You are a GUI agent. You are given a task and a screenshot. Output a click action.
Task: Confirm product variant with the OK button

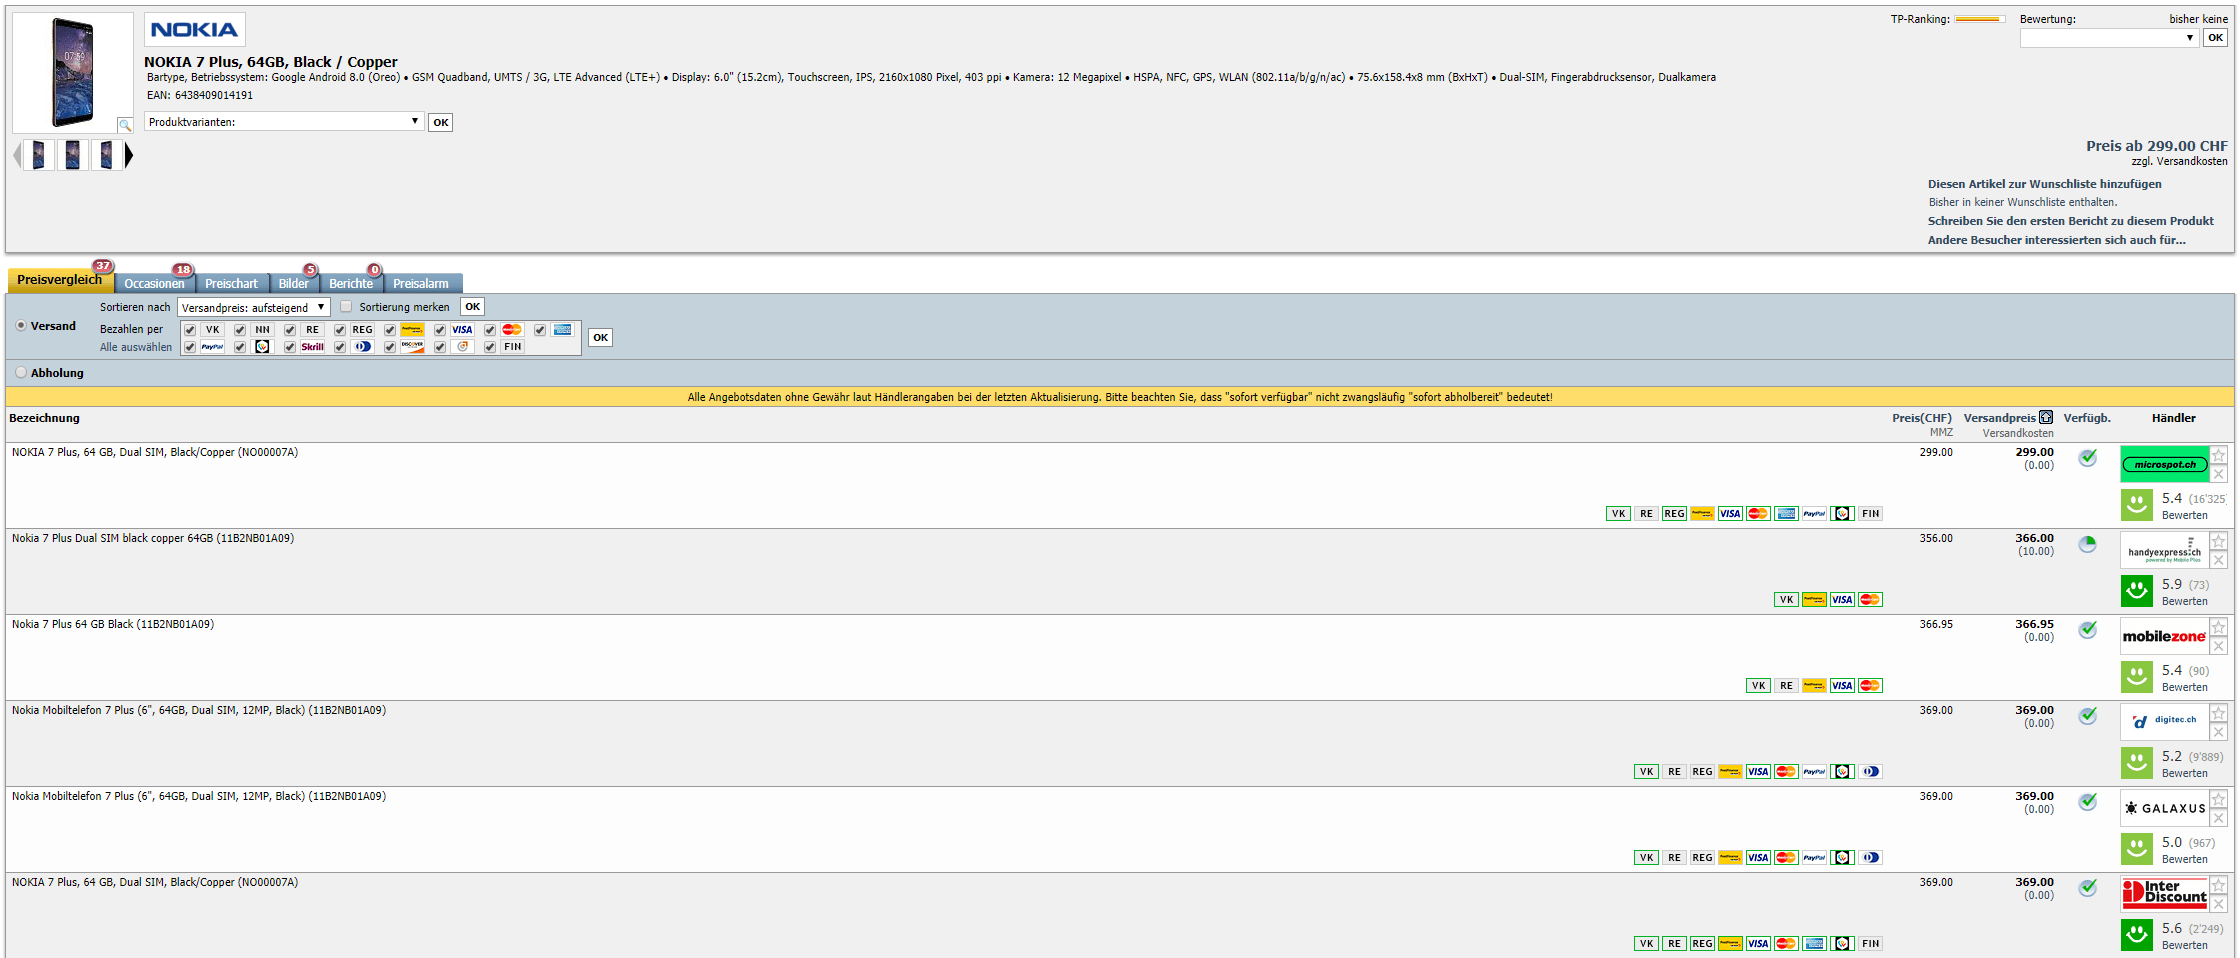click(441, 122)
